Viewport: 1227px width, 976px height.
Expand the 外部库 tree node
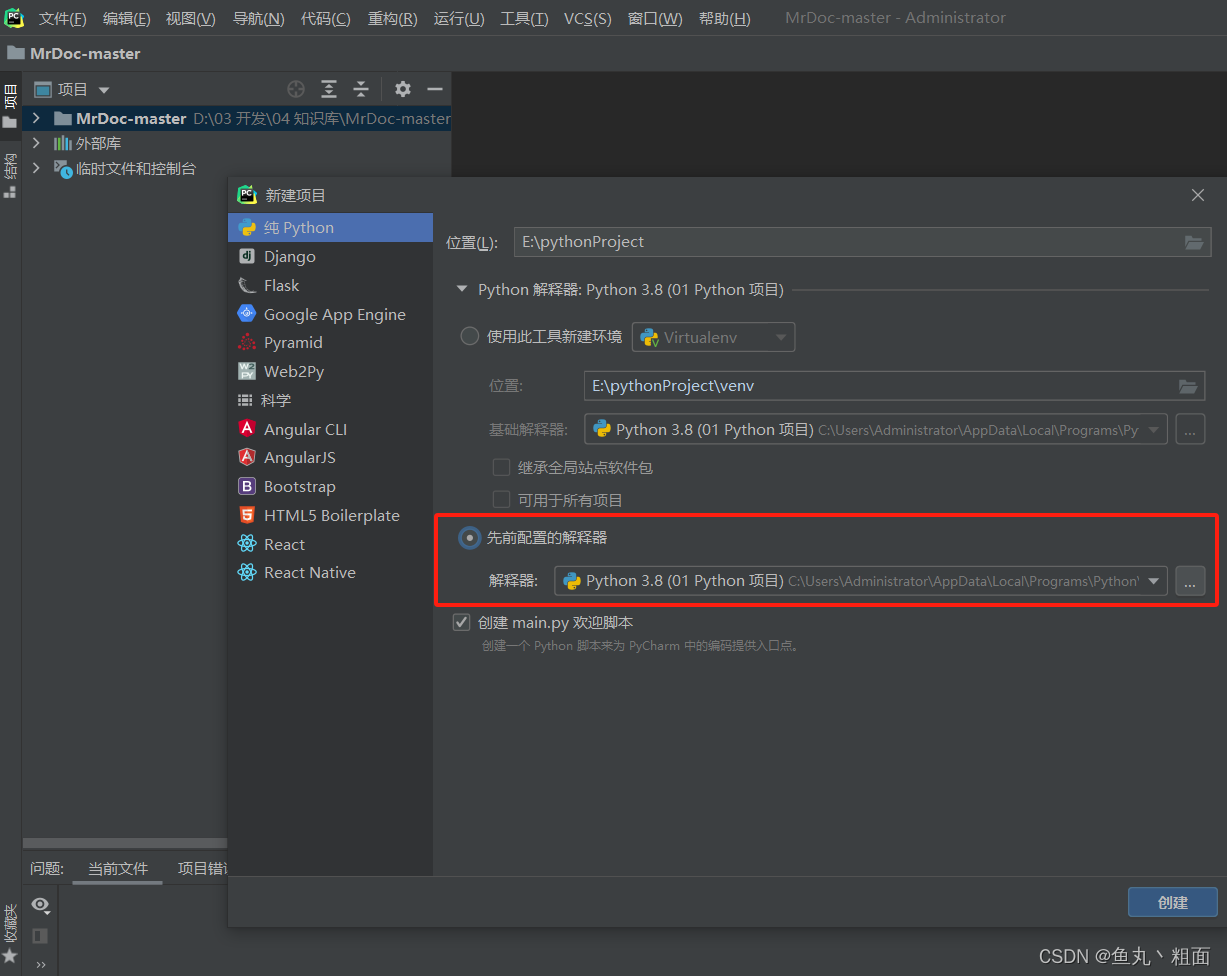coord(36,143)
